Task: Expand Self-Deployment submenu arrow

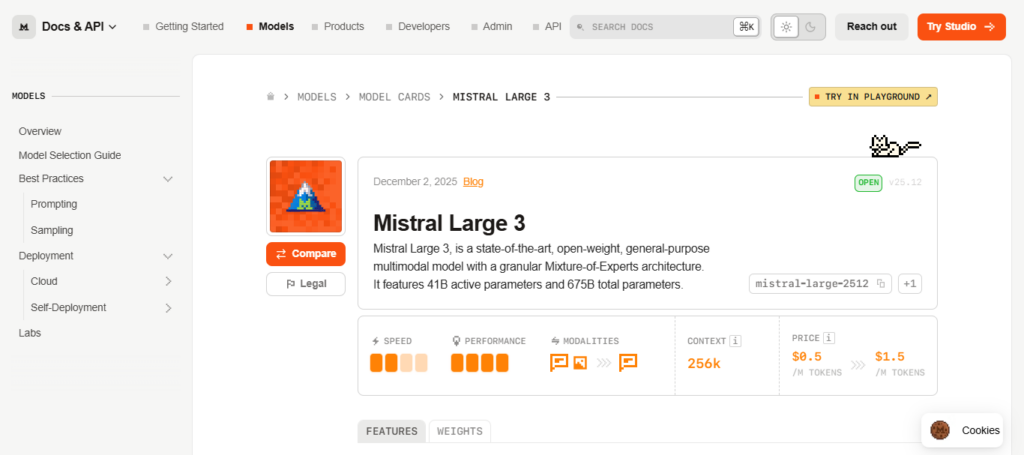Action: tap(168, 307)
